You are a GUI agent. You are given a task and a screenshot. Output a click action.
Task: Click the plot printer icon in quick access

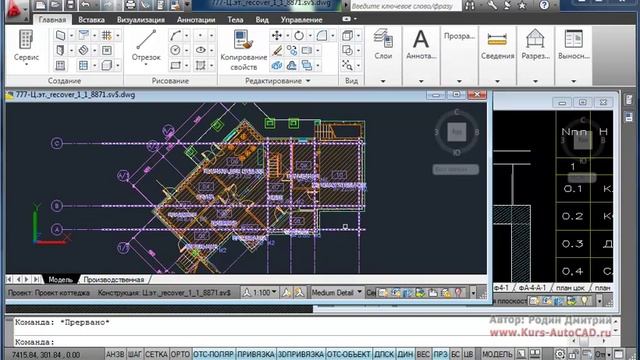point(130,5)
